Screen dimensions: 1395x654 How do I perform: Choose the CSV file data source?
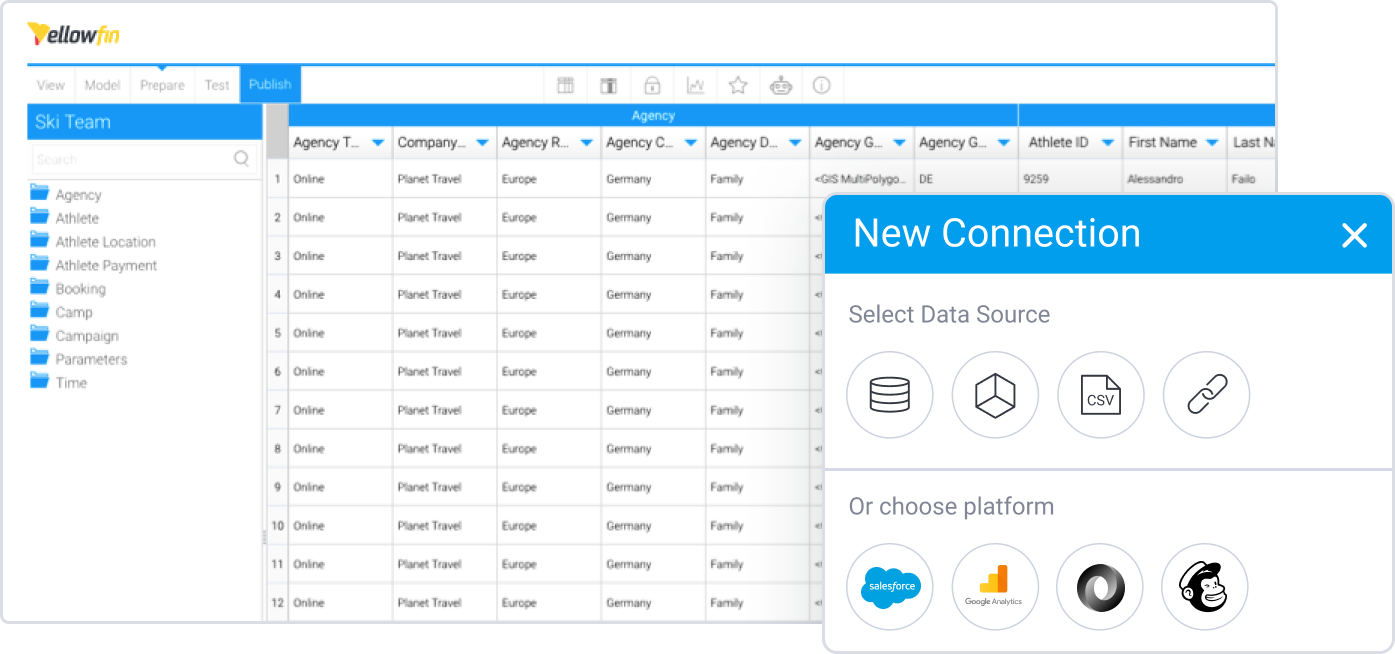pos(1100,395)
